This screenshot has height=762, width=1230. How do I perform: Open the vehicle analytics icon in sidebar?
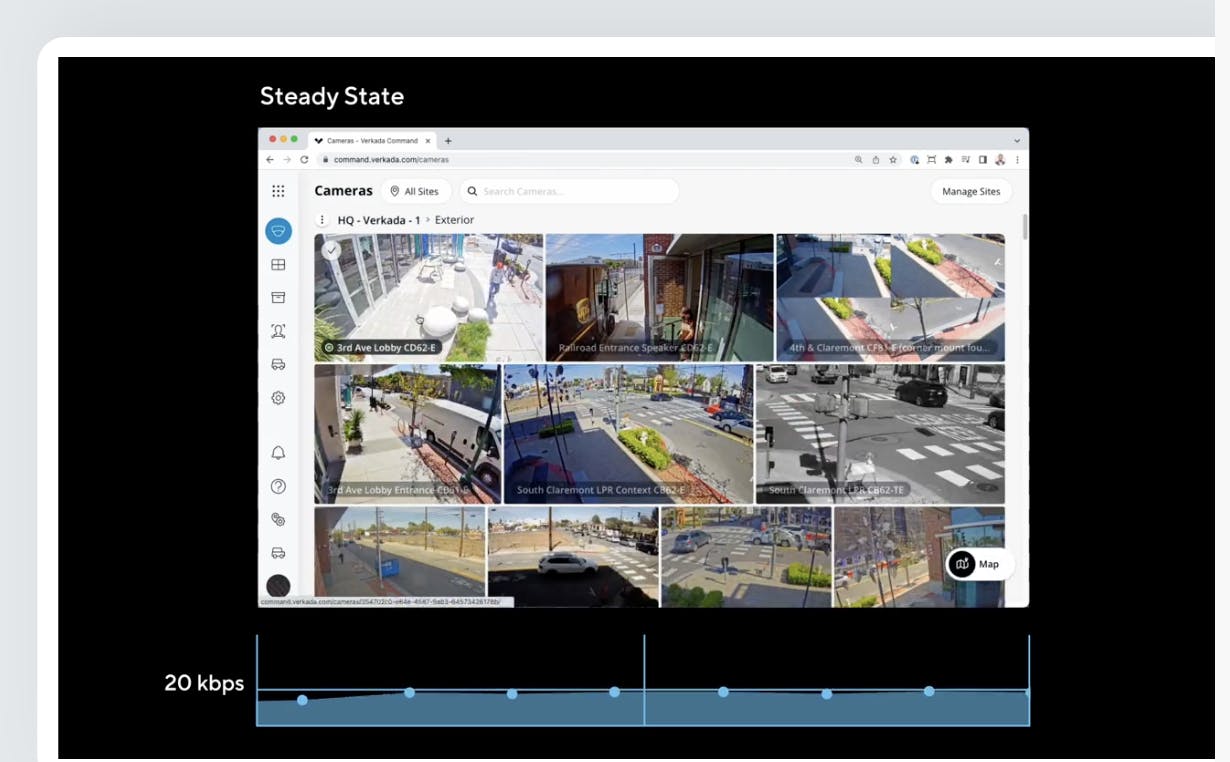[278, 364]
